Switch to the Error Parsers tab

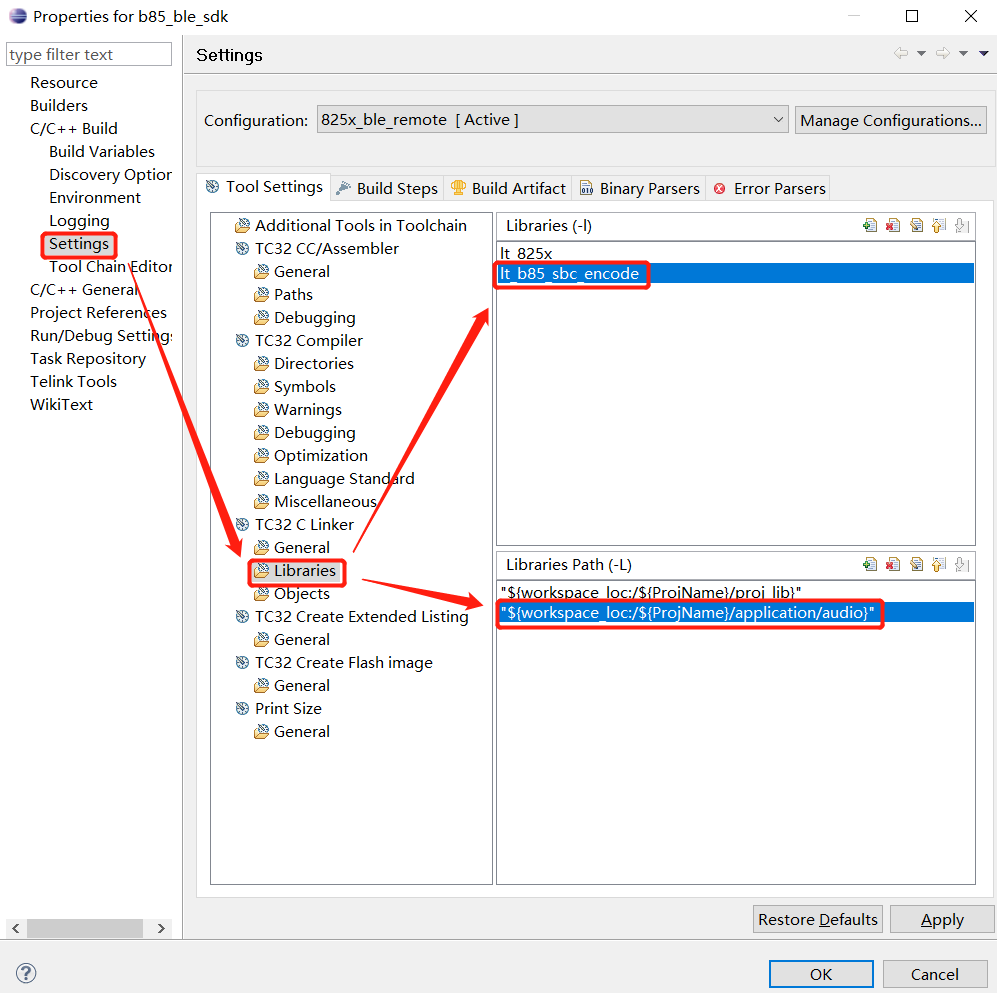pos(769,188)
